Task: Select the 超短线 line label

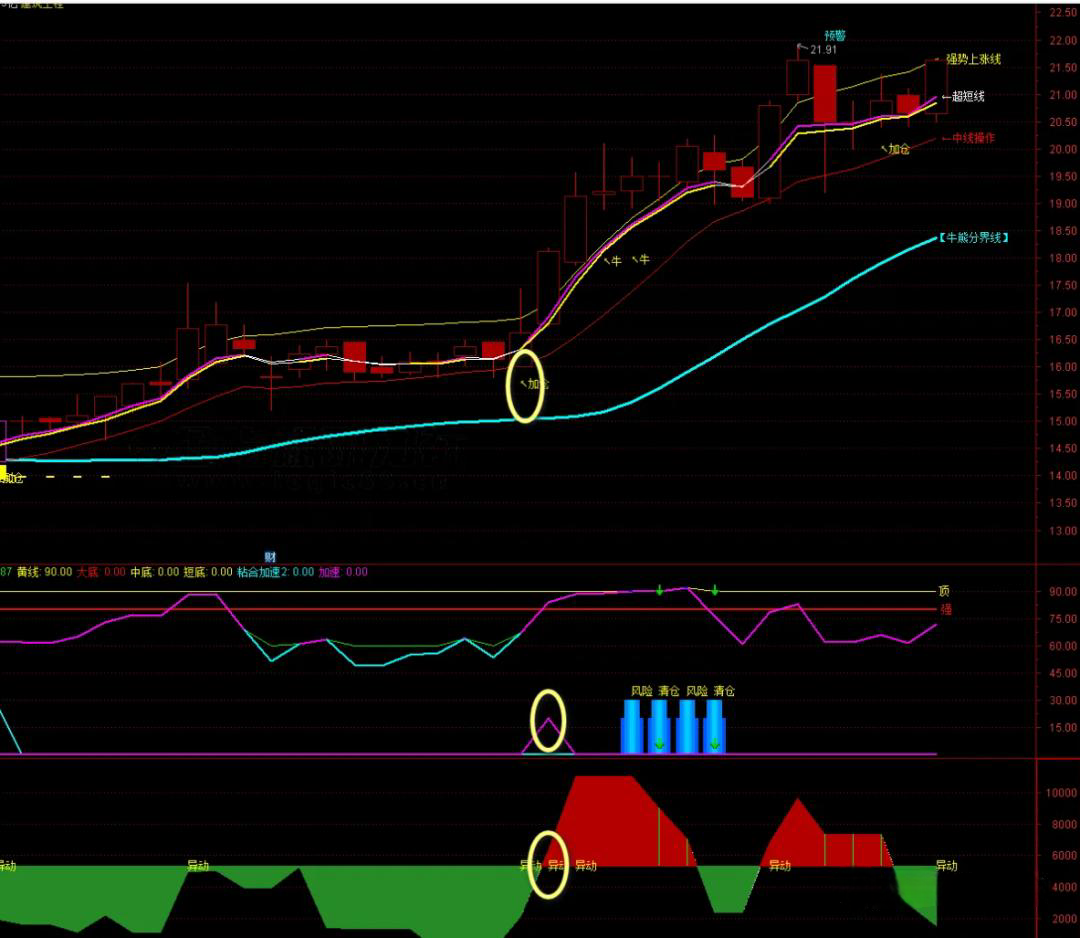Action: point(967,97)
